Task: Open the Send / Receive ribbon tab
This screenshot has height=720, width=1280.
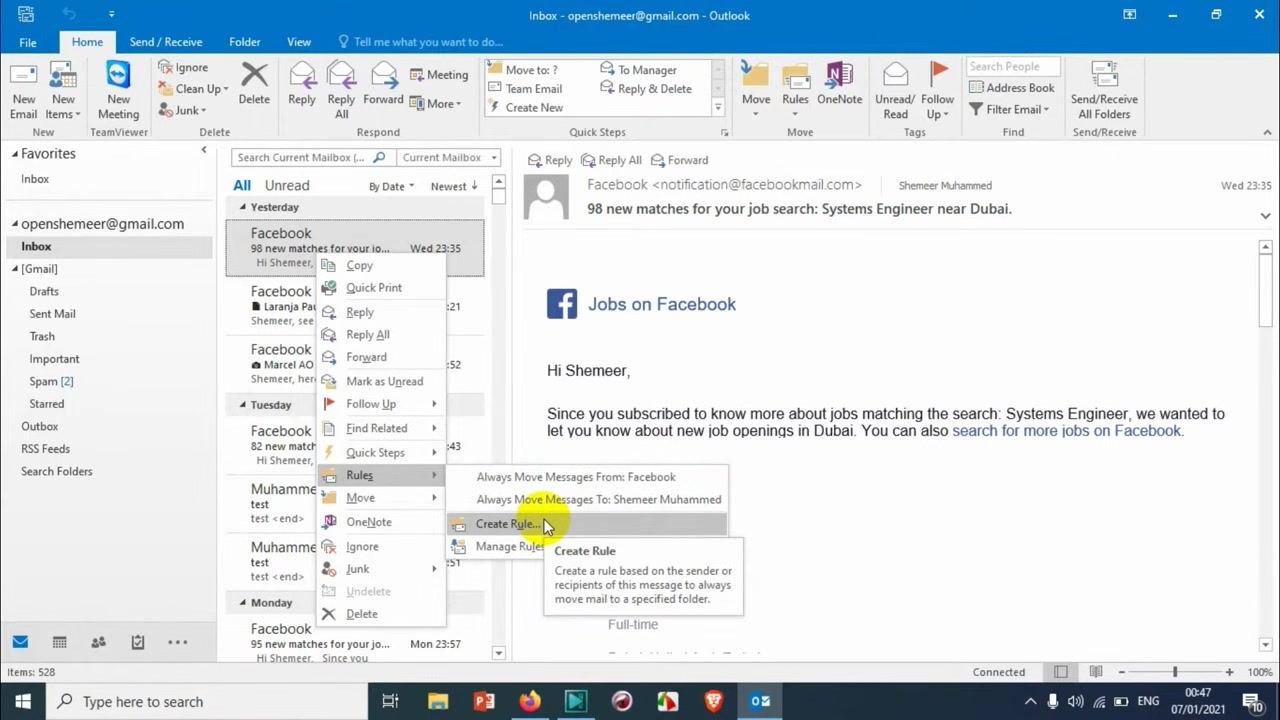Action: (x=166, y=42)
